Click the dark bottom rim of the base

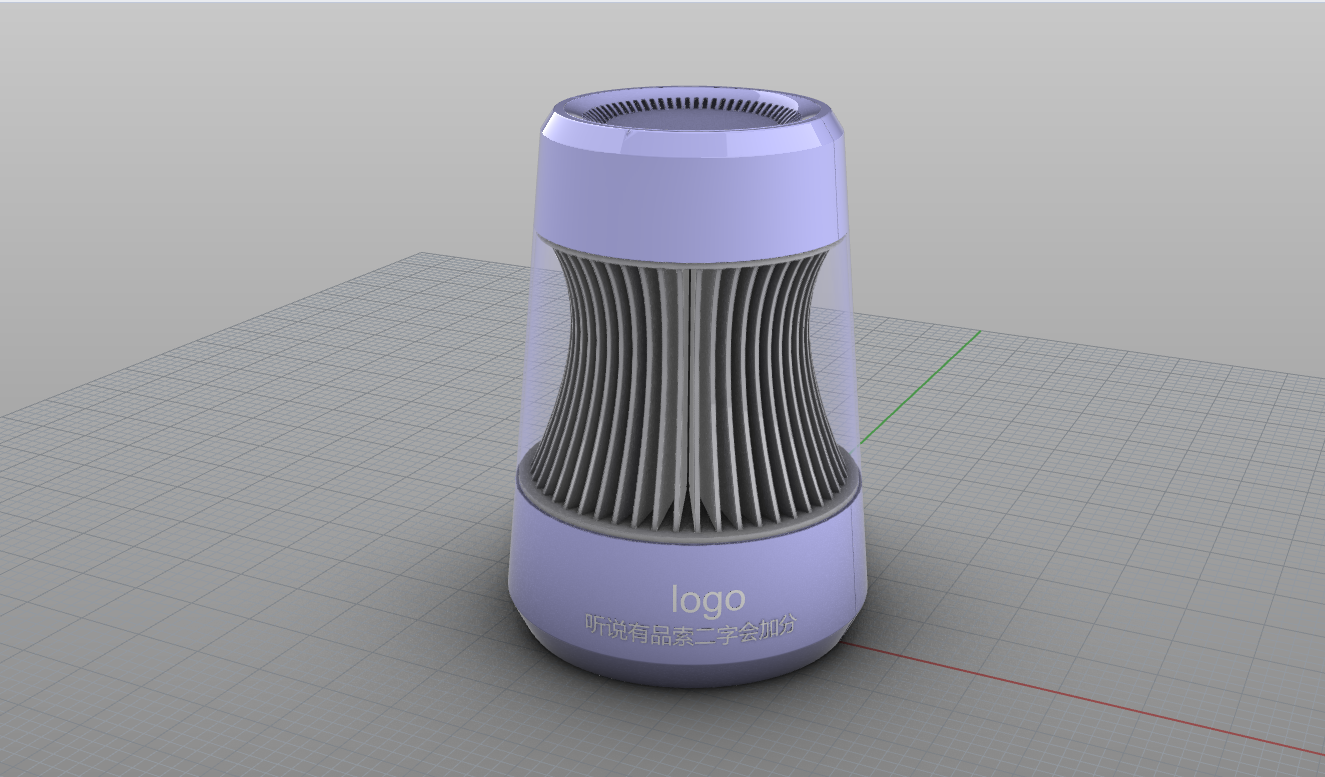pyautogui.click(x=690, y=680)
